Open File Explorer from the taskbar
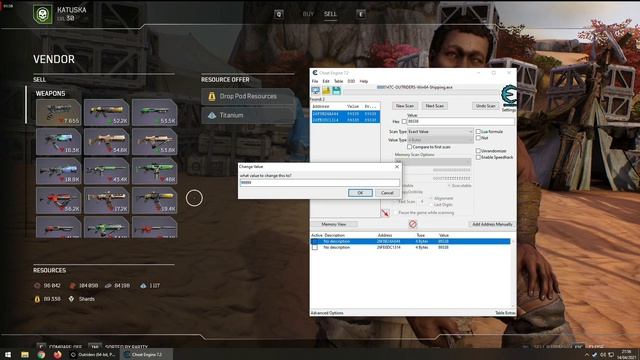Image resolution: width=640 pixels, height=360 pixels. [x=25, y=355]
